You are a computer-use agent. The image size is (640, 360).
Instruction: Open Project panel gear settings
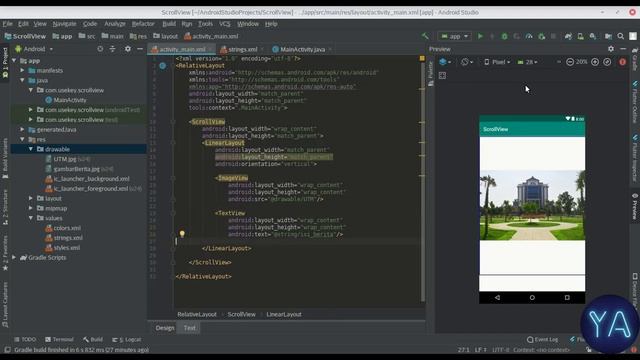click(x=128, y=49)
